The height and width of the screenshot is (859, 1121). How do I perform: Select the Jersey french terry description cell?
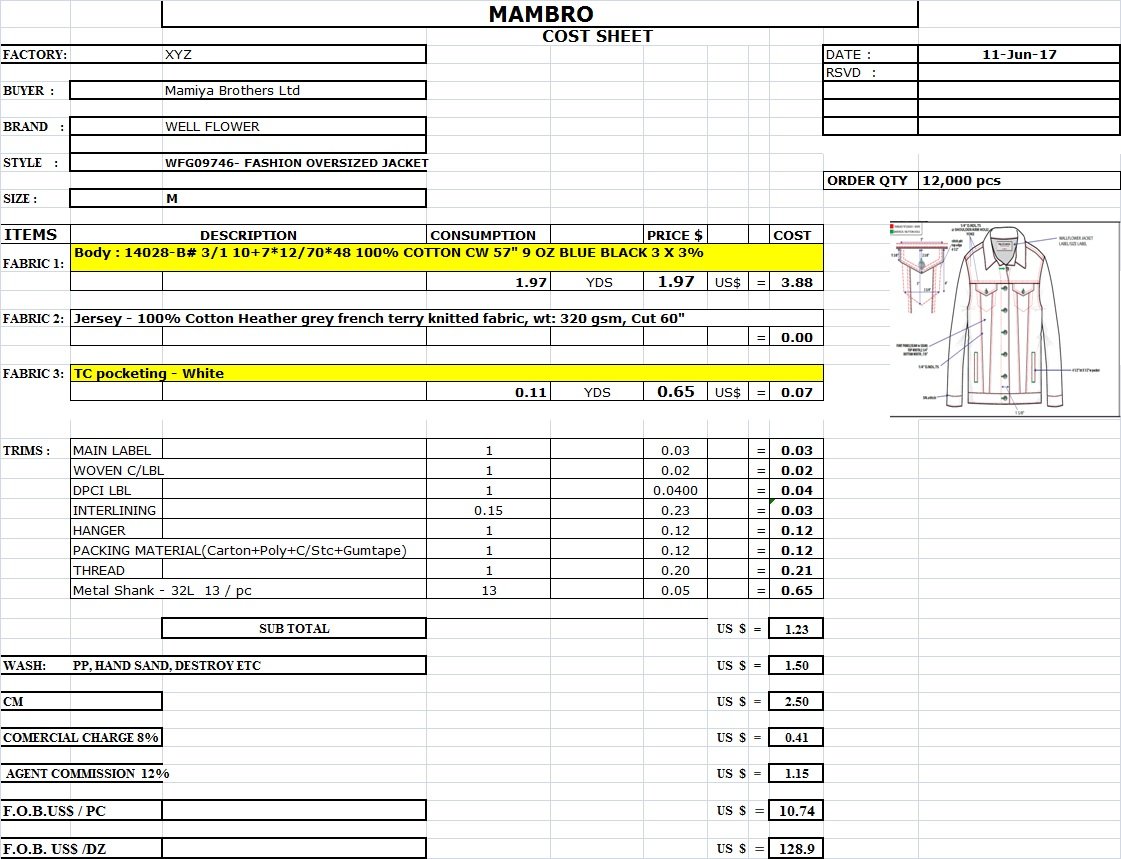(x=447, y=318)
